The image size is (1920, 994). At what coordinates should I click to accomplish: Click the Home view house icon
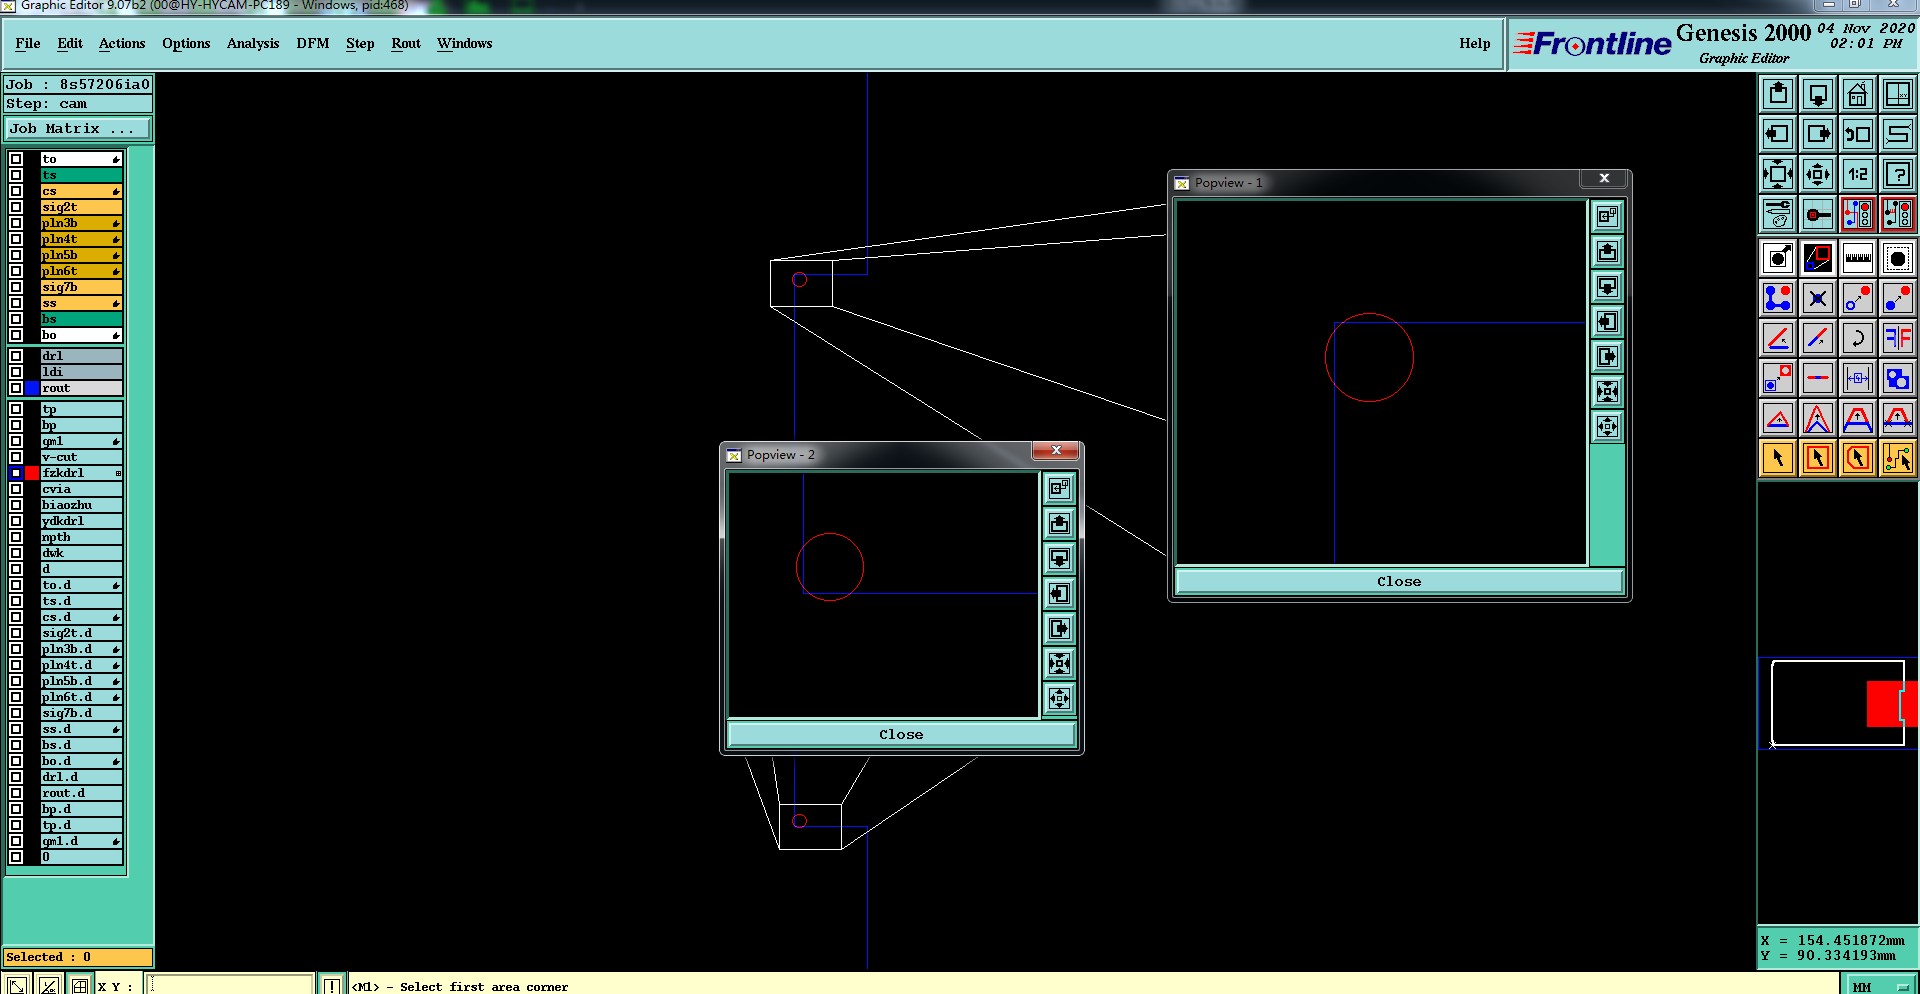1858,94
